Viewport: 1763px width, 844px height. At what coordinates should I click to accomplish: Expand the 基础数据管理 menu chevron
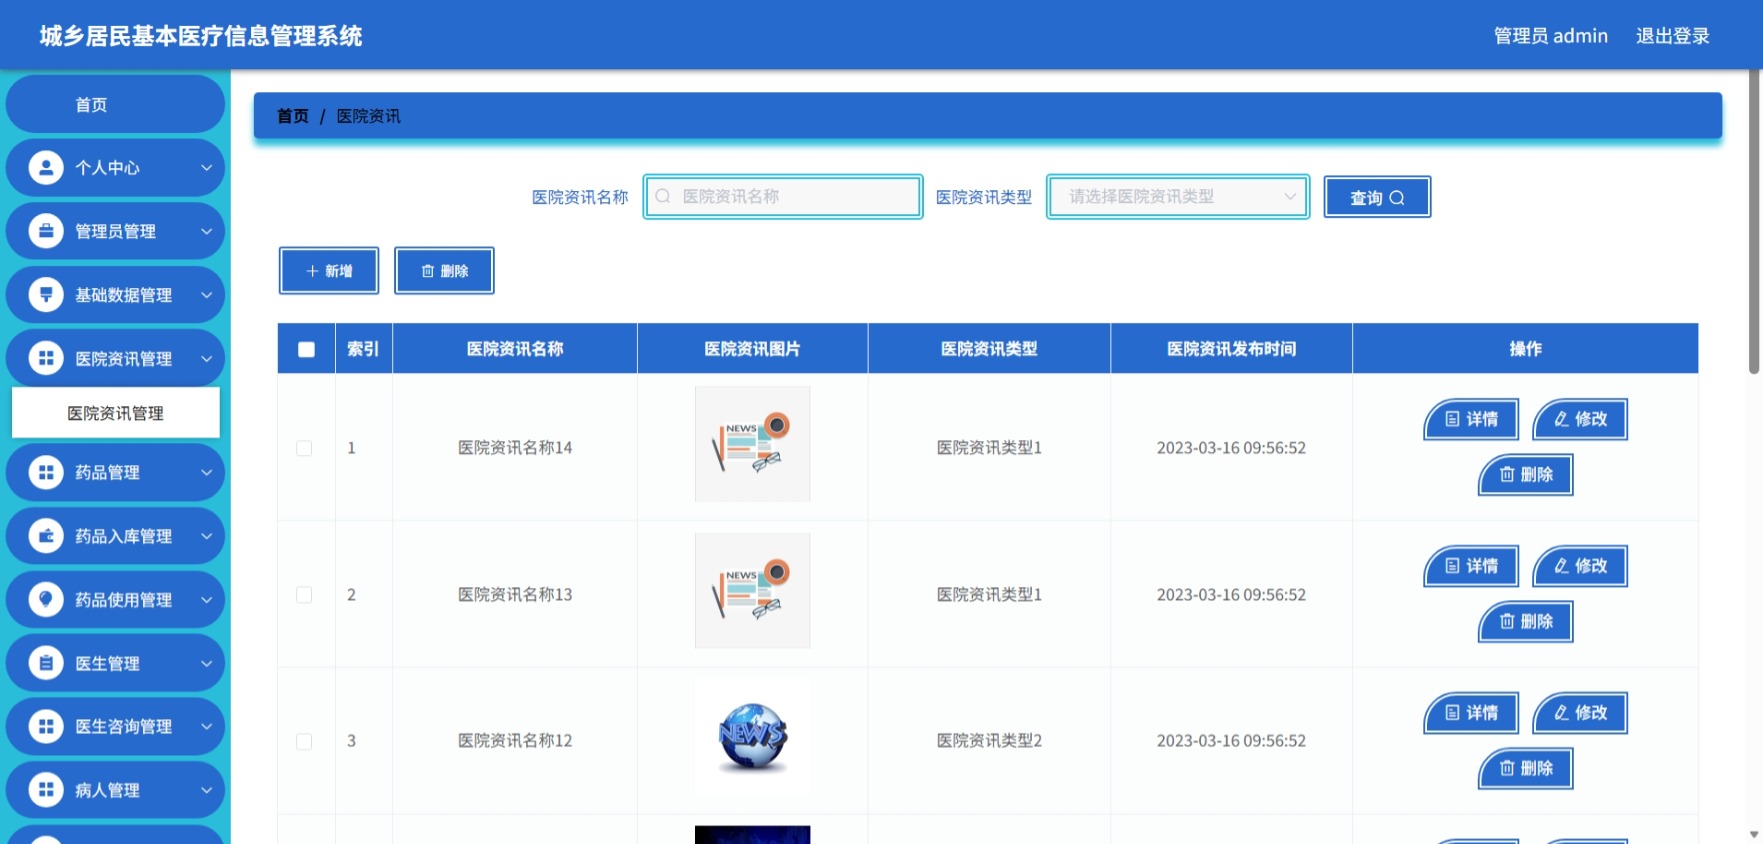[206, 294]
